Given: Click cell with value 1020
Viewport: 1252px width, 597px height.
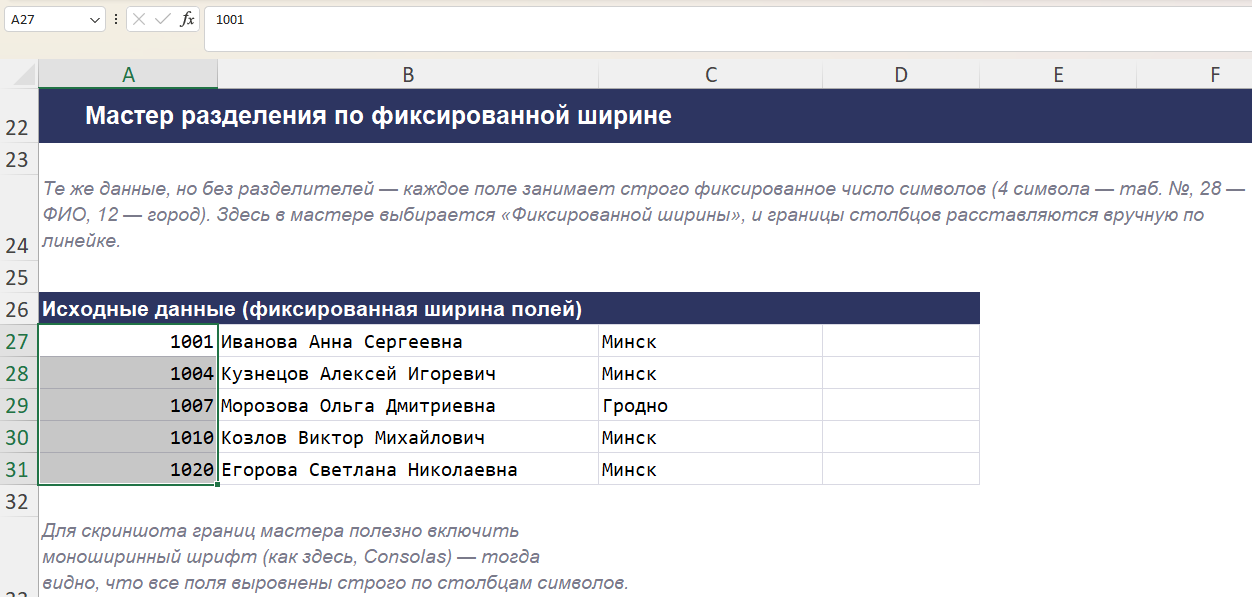Looking at the screenshot, I should point(128,469).
